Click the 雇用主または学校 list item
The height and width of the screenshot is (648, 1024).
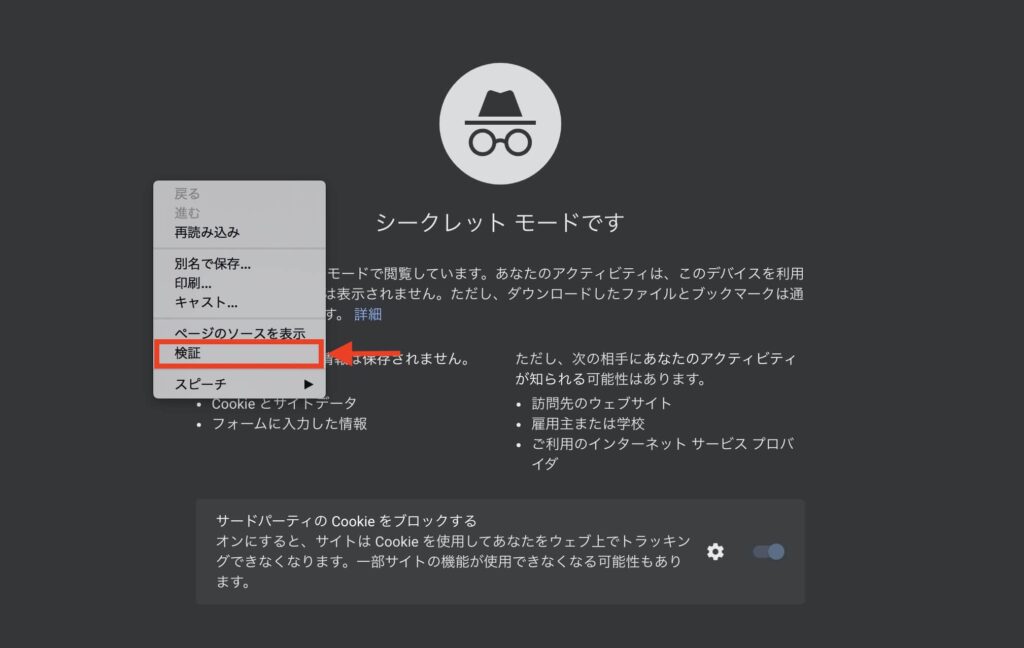coord(588,423)
